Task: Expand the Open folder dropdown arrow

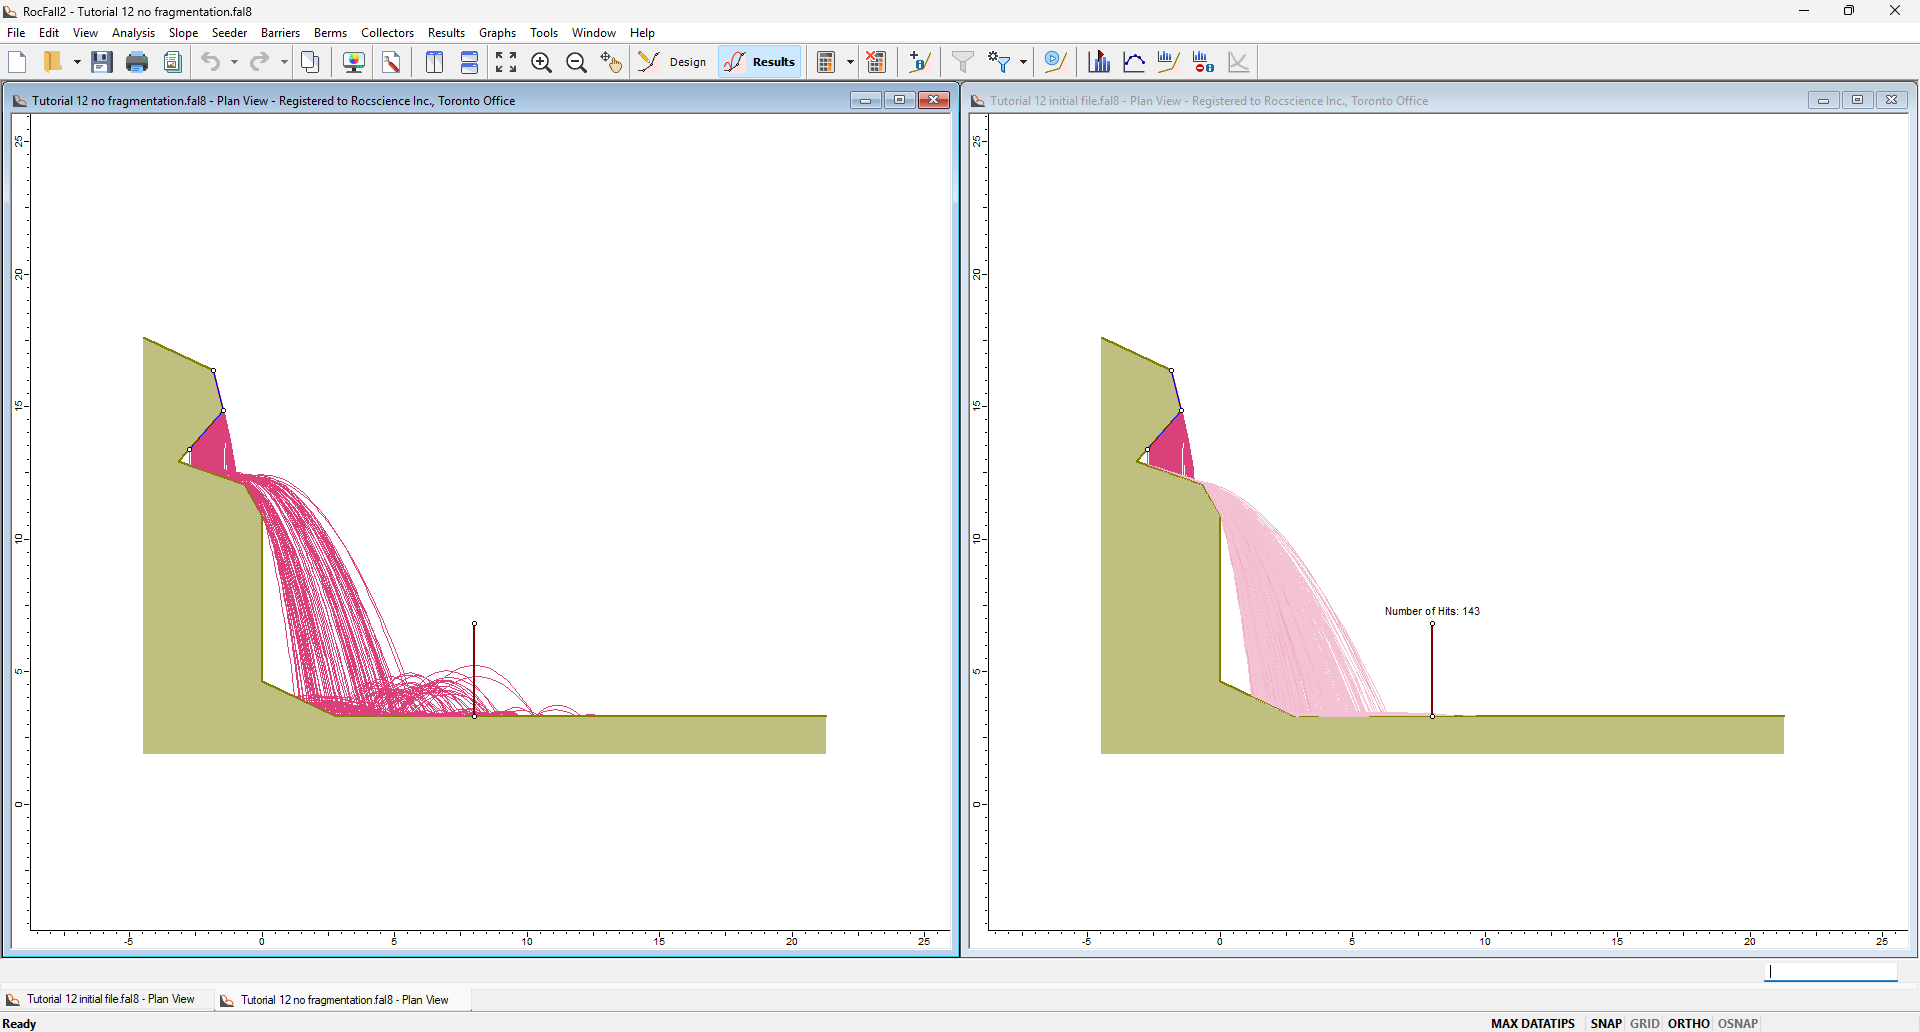Action: coord(77,62)
